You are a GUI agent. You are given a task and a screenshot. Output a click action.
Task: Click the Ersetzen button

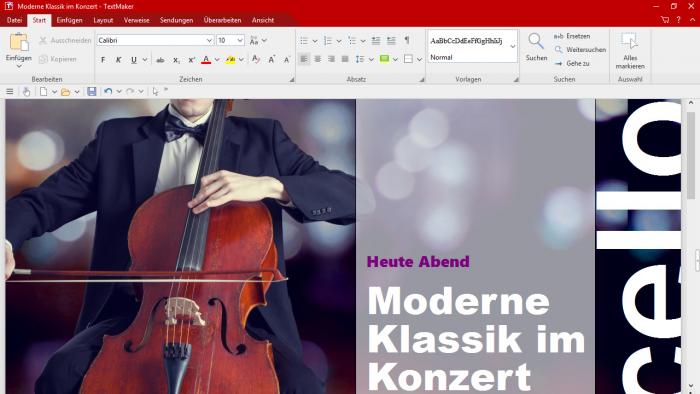[x=572, y=36]
